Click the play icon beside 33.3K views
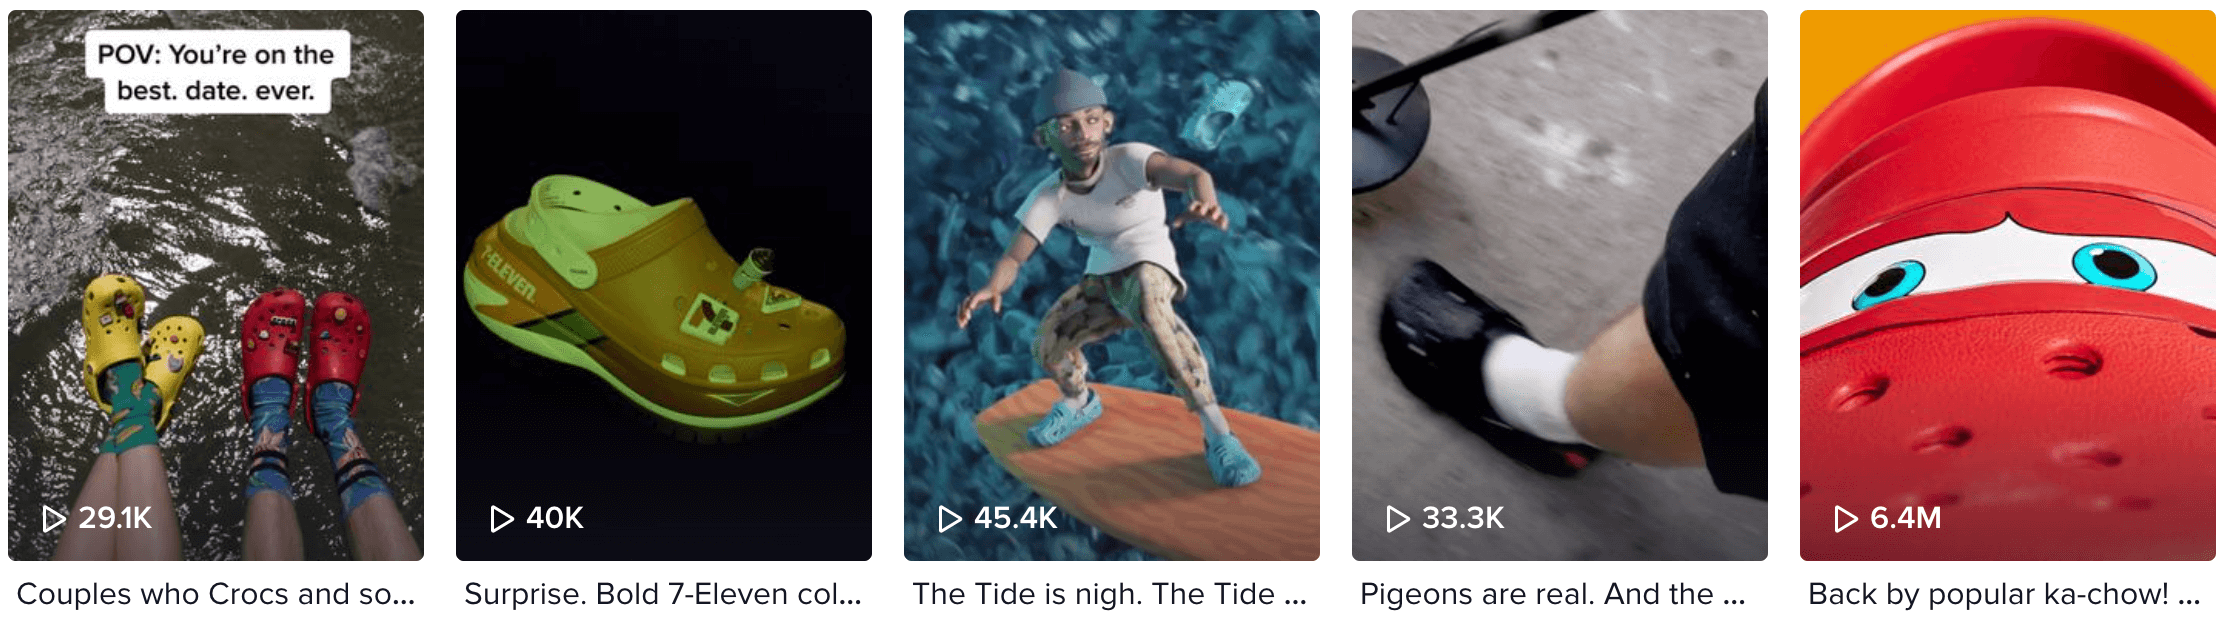 coord(1398,518)
